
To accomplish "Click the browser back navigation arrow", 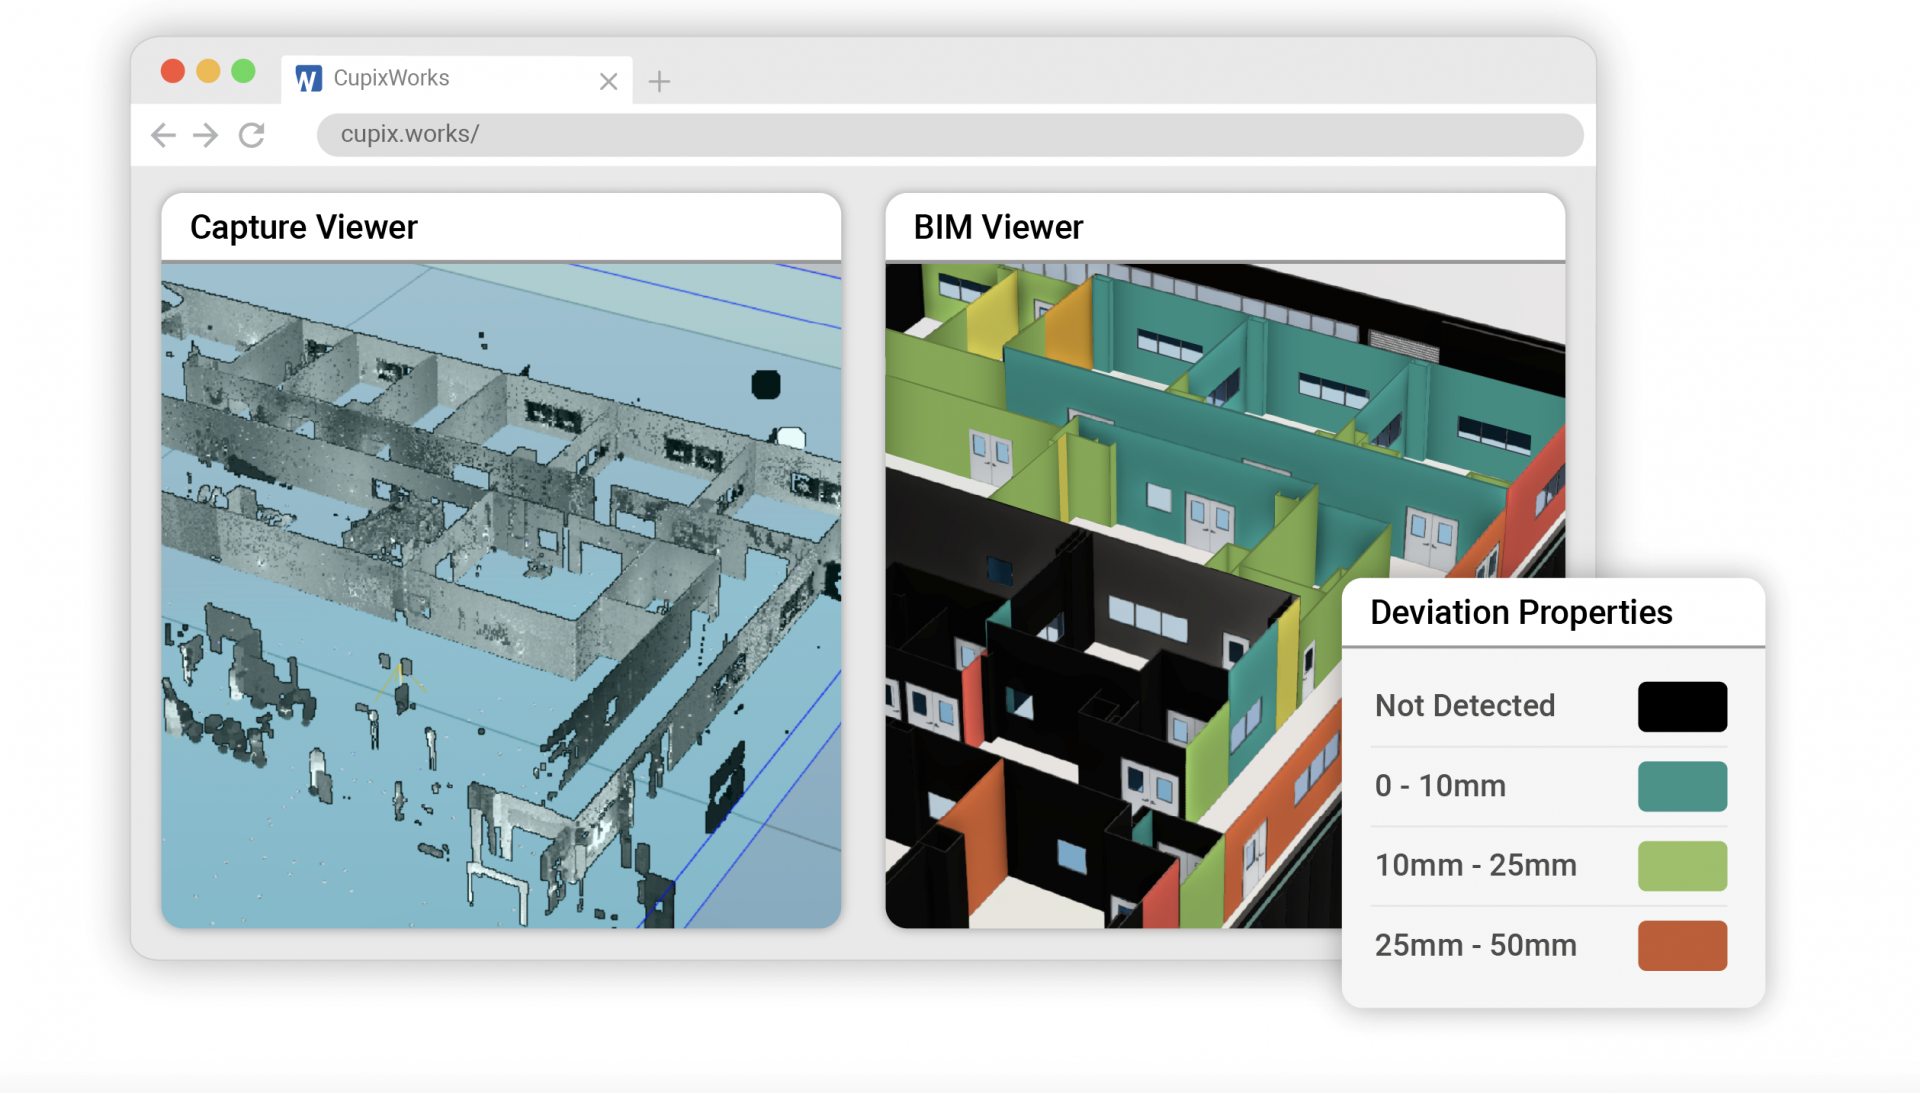I will pyautogui.click(x=163, y=134).
